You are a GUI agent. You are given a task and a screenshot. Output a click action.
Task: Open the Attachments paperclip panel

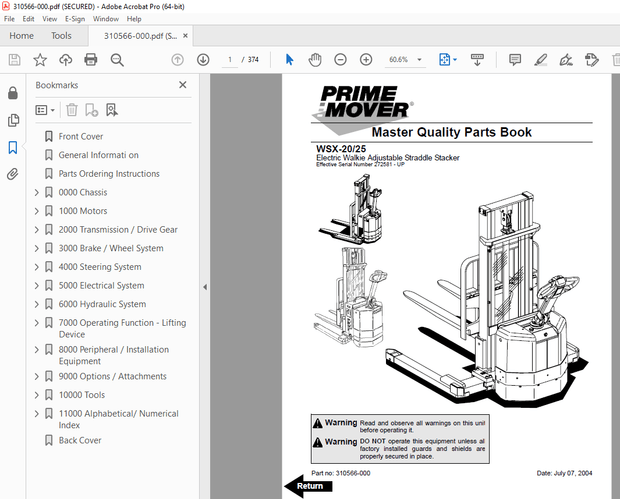pyautogui.click(x=13, y=174)
